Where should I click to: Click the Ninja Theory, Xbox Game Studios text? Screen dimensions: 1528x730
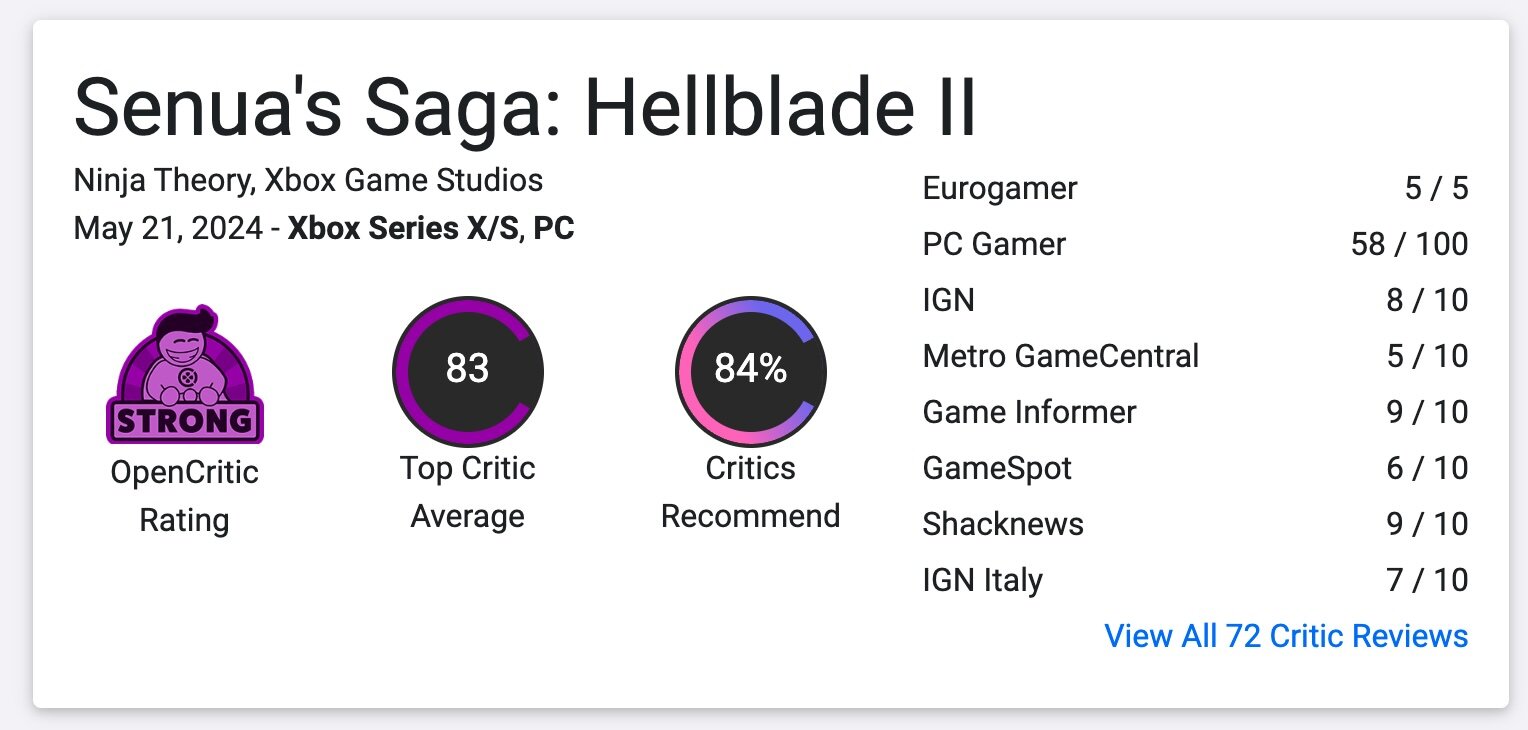click(x=308, y=181)
